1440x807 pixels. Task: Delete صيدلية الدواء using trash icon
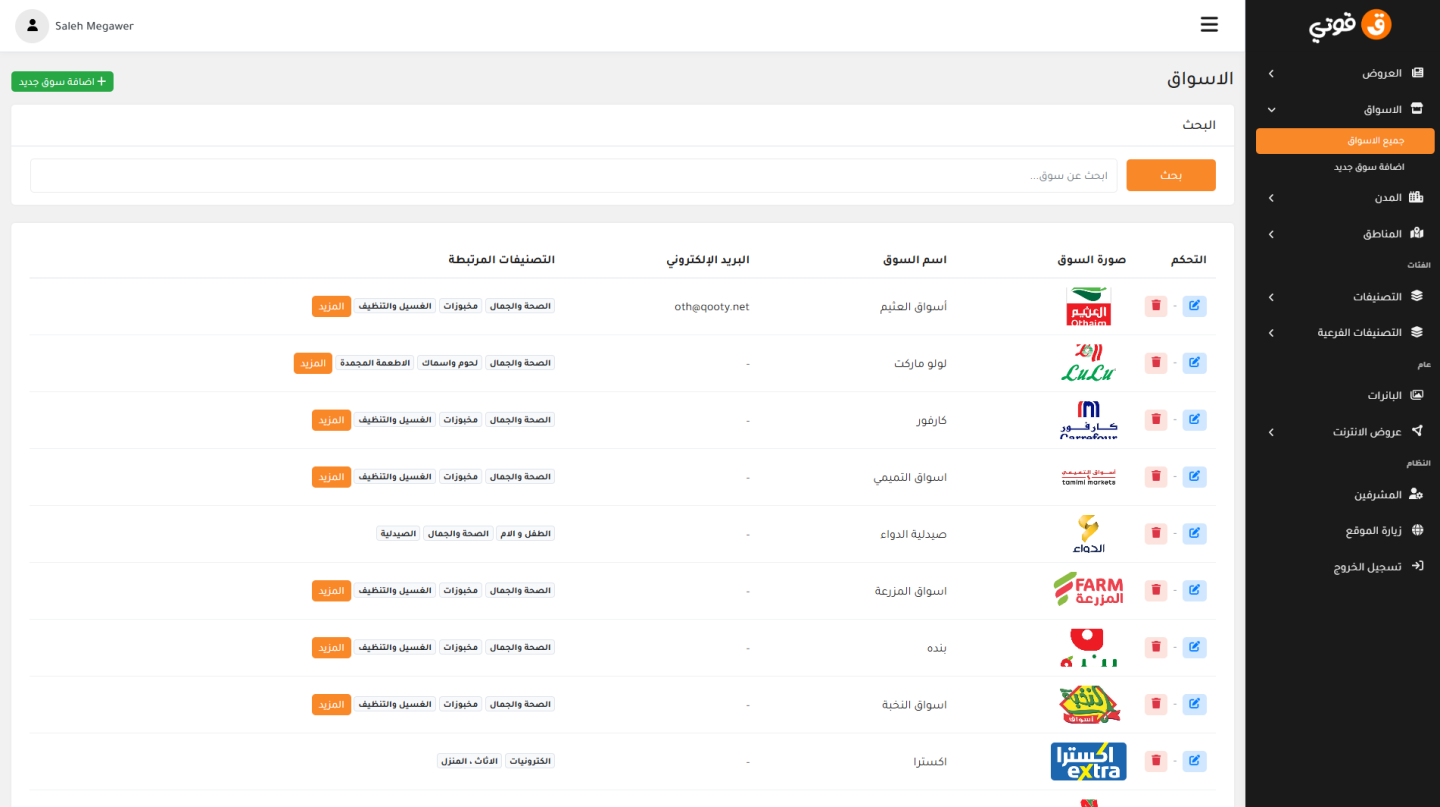click(1156, 534)
